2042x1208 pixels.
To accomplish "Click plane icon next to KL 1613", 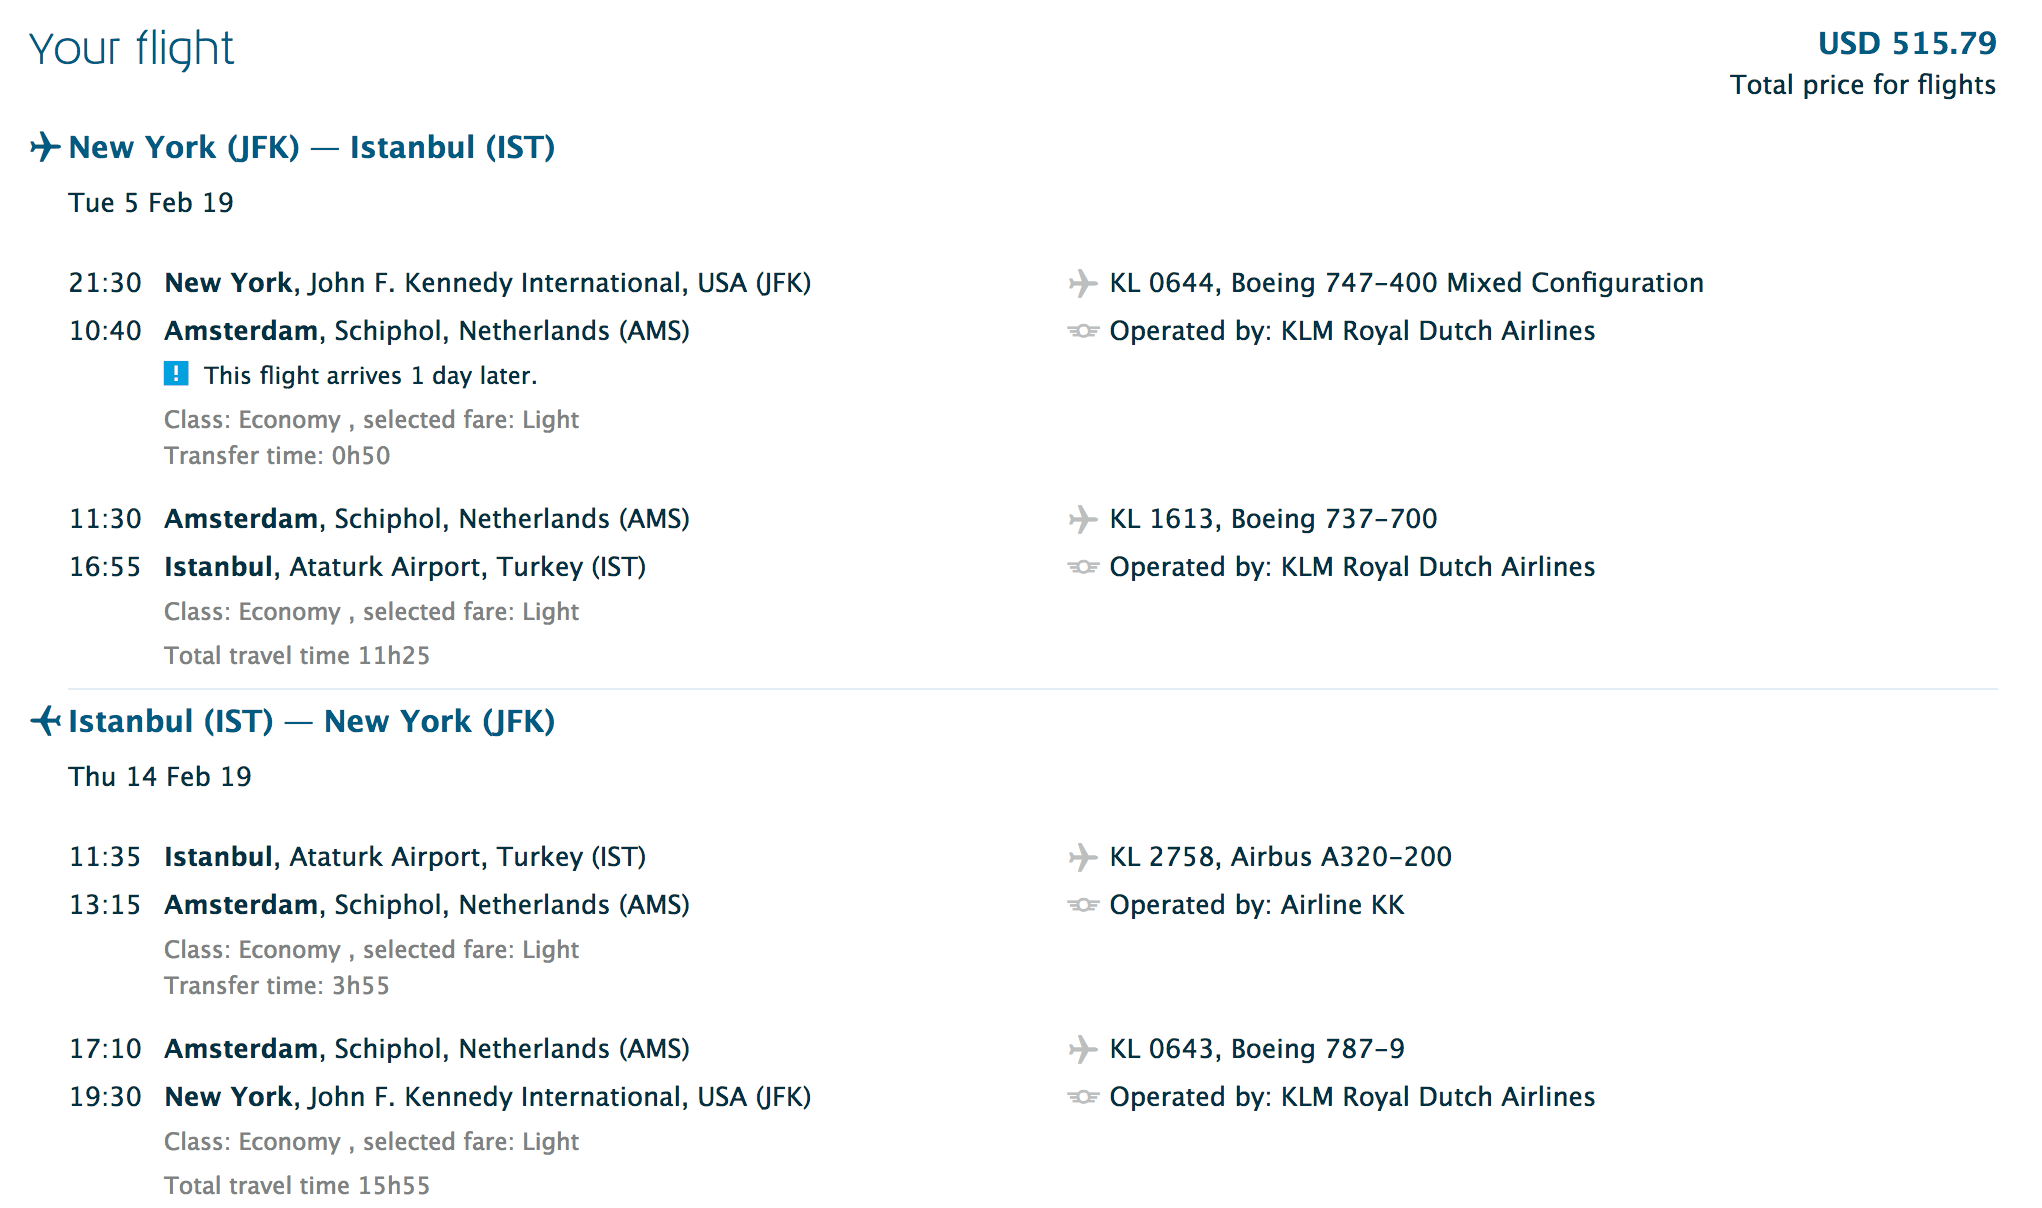I will pyautogui.click(x=1083, y=519).
